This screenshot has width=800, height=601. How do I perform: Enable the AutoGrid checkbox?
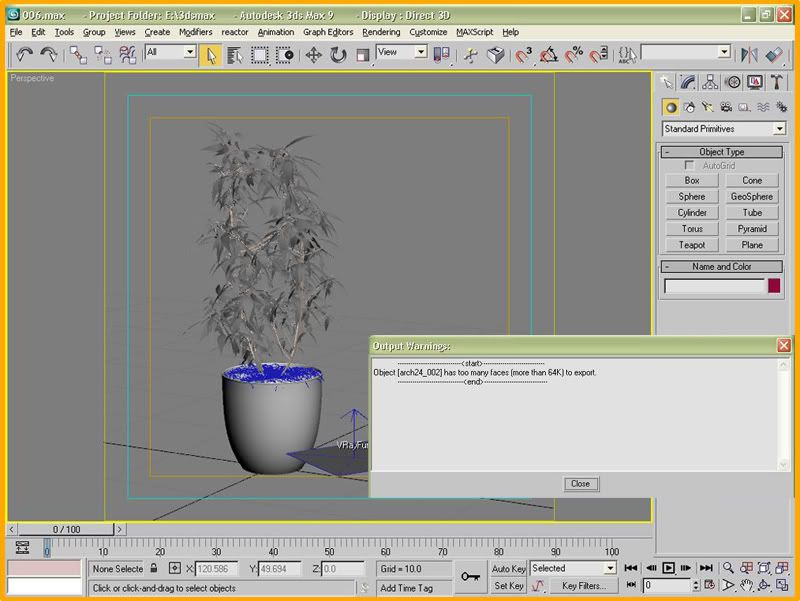(x=689, y=165)
